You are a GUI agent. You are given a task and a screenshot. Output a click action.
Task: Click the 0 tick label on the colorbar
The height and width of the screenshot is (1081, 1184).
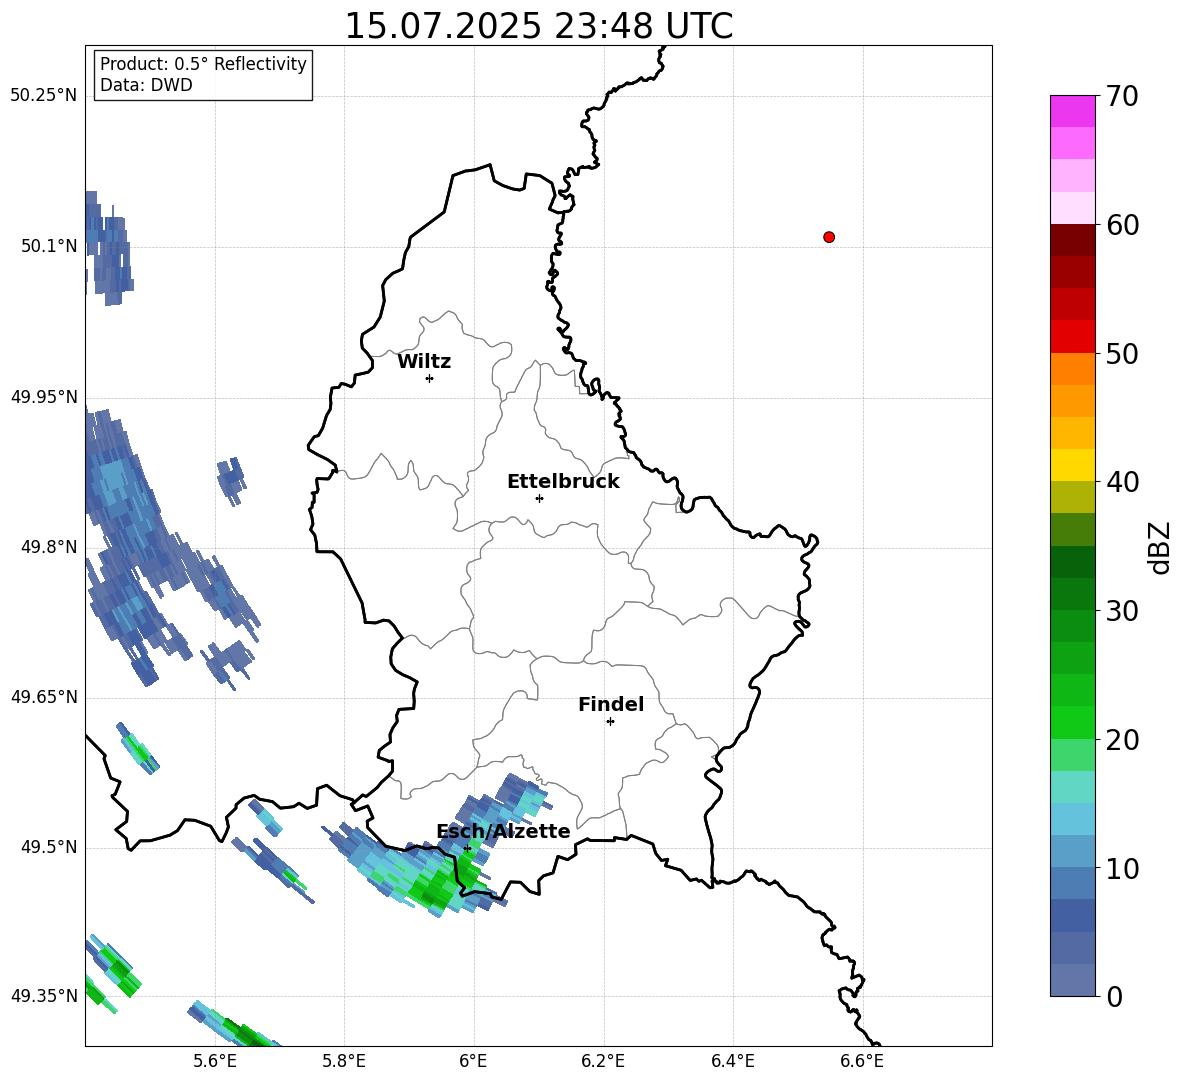click(1114, 996)
